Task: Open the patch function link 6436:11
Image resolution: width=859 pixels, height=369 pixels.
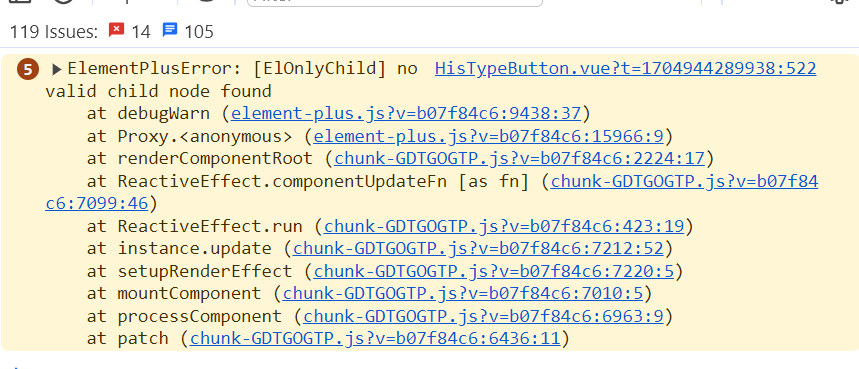Action: pos(375,338)
